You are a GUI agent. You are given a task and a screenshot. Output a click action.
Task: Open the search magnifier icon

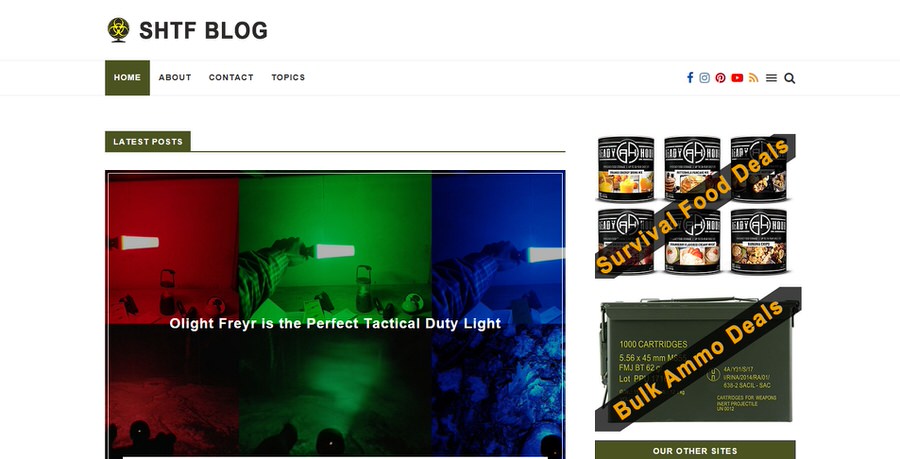[790, 78]
